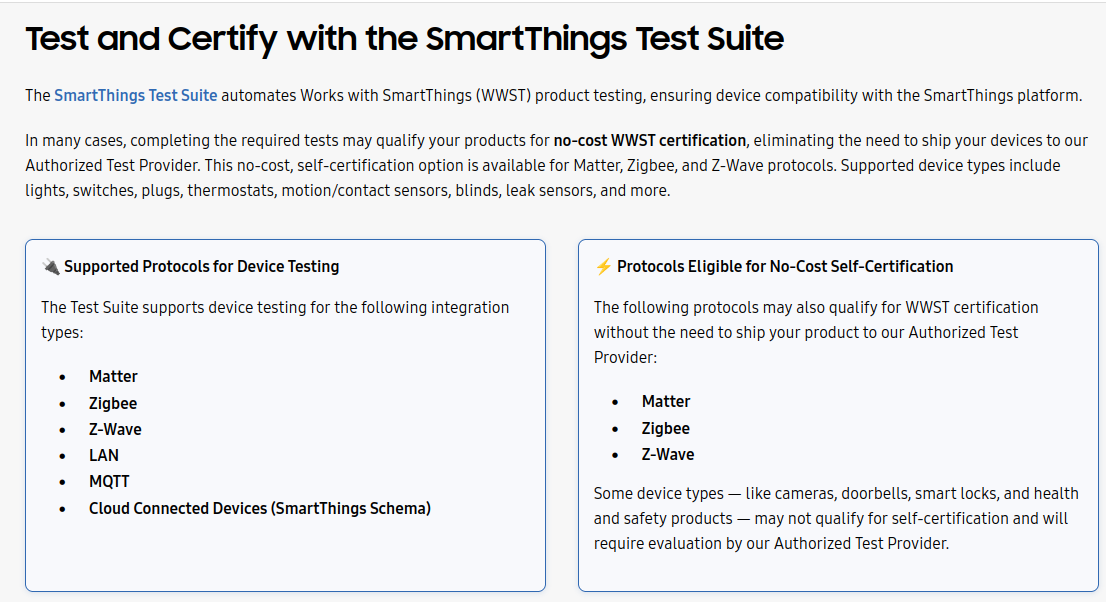The width and height of the screenshot is (1106, 602).
Task: Click the paragraph about cameras and doorbells
Action: [x=836, y=518]
